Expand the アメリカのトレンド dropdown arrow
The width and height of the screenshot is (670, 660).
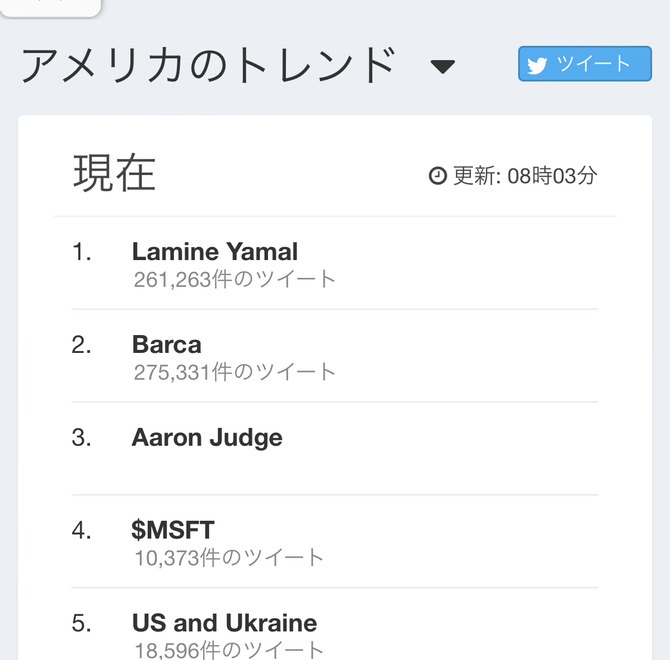(x=443, y=67)
